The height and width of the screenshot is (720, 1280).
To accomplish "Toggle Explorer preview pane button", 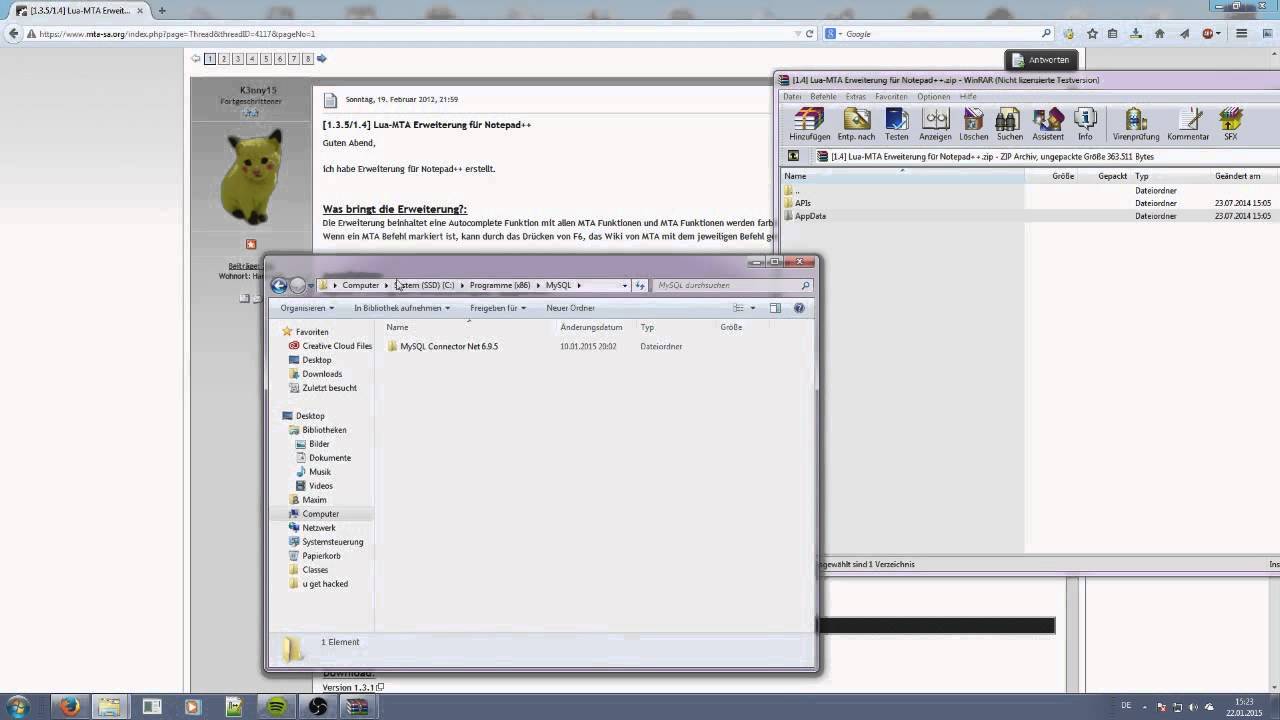I will coord(775,308).
